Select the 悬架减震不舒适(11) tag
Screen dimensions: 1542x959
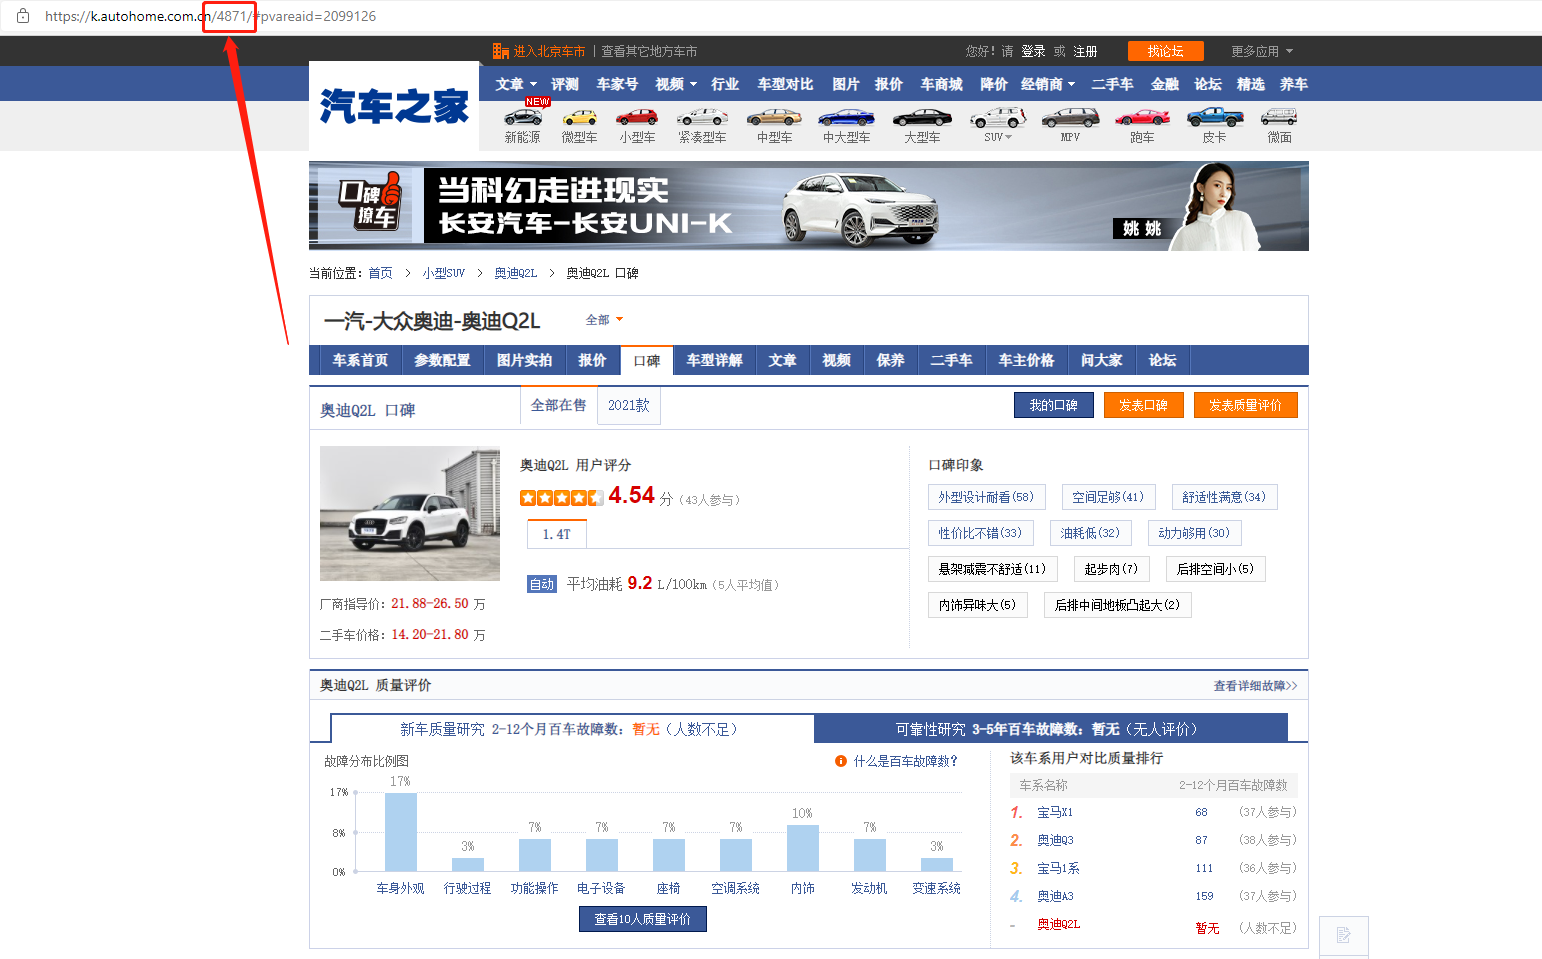click(992, 569)
